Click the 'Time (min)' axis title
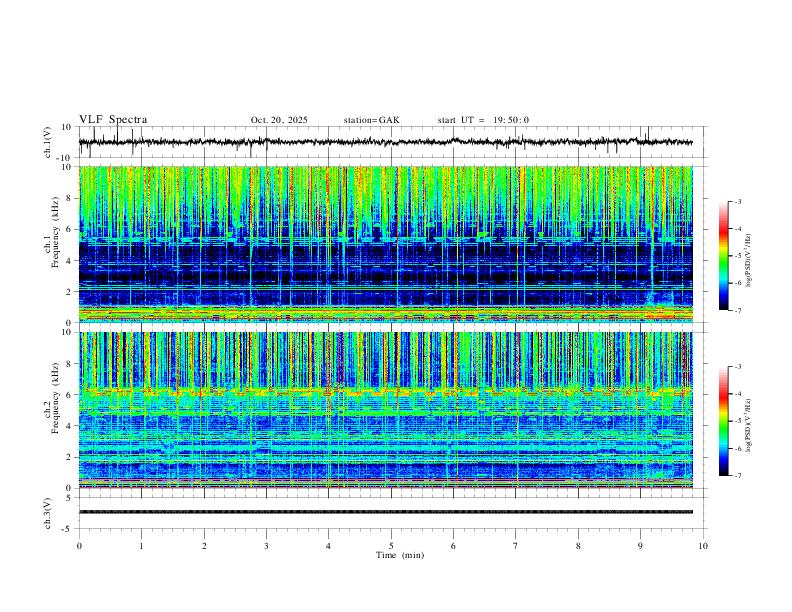792x612 pixels. tap(400, 555)
